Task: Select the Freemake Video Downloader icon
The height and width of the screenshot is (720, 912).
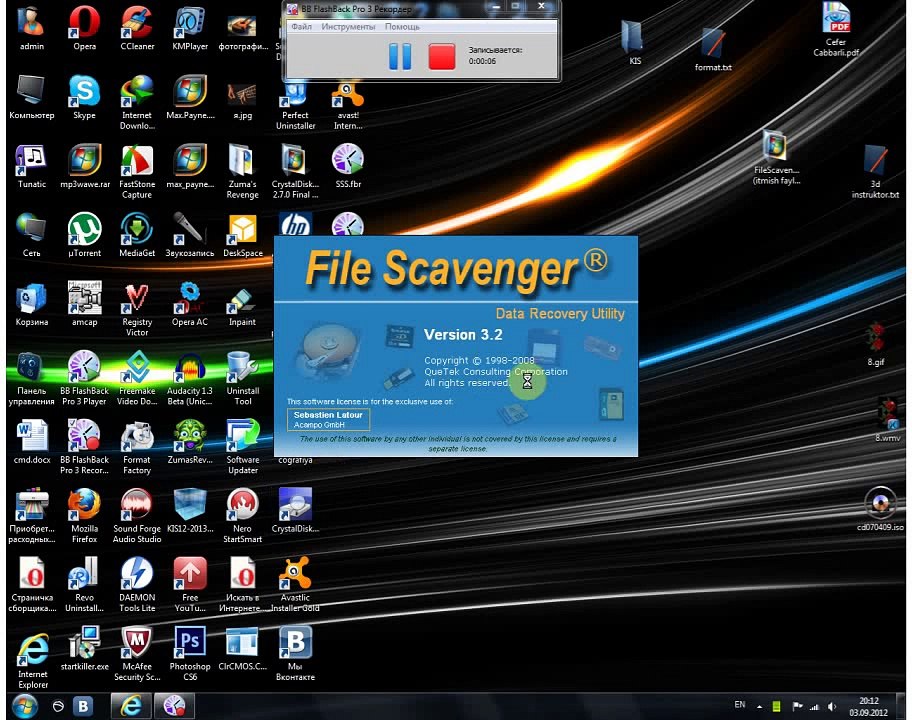Action: (x=137, y=377)
